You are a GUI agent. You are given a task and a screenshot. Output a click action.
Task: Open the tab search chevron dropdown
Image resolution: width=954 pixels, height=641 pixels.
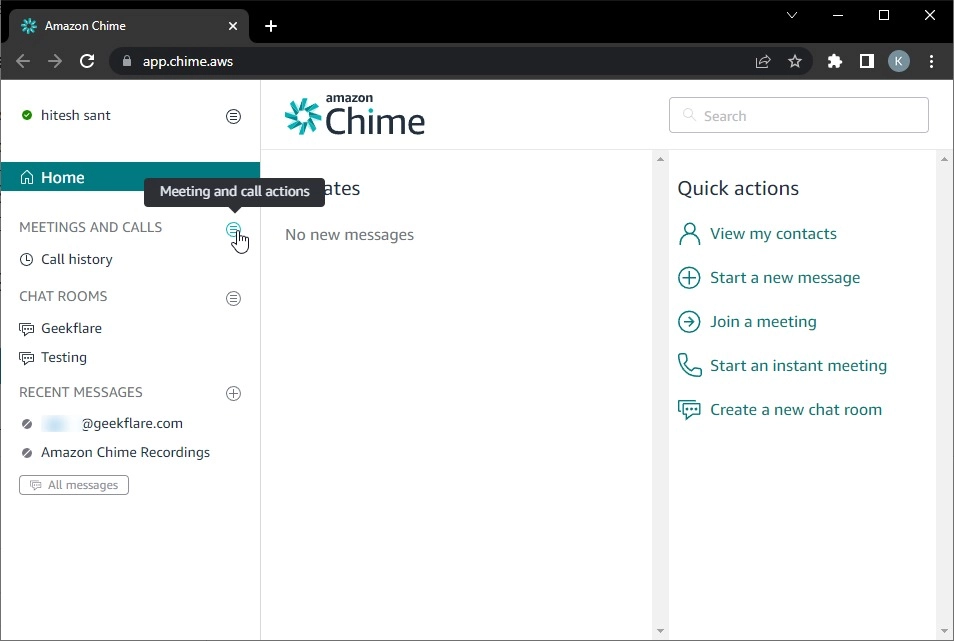point(792,15)
